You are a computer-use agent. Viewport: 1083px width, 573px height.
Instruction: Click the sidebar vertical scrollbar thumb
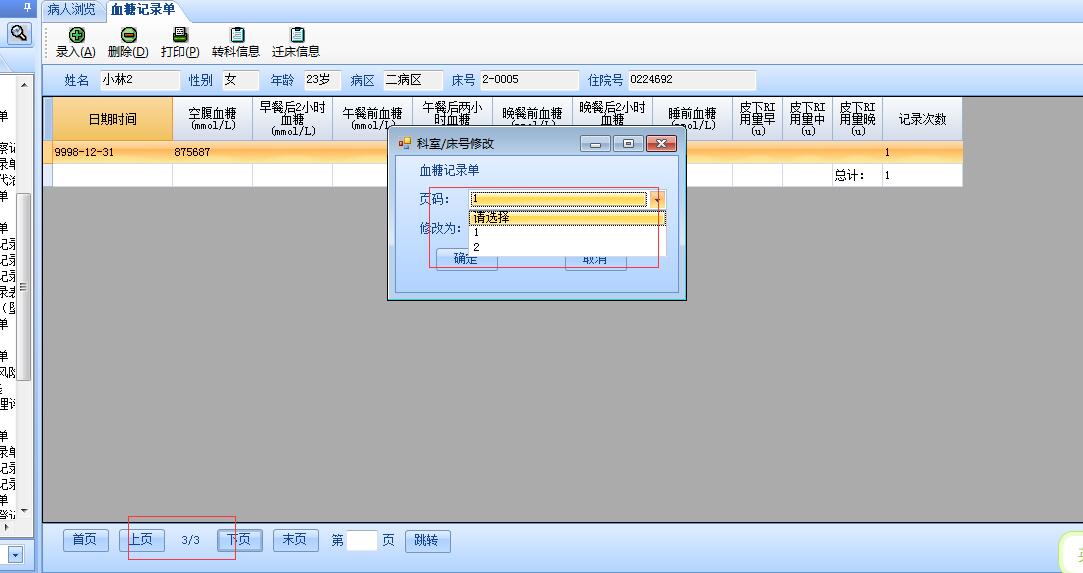click(x=24, y=287)
